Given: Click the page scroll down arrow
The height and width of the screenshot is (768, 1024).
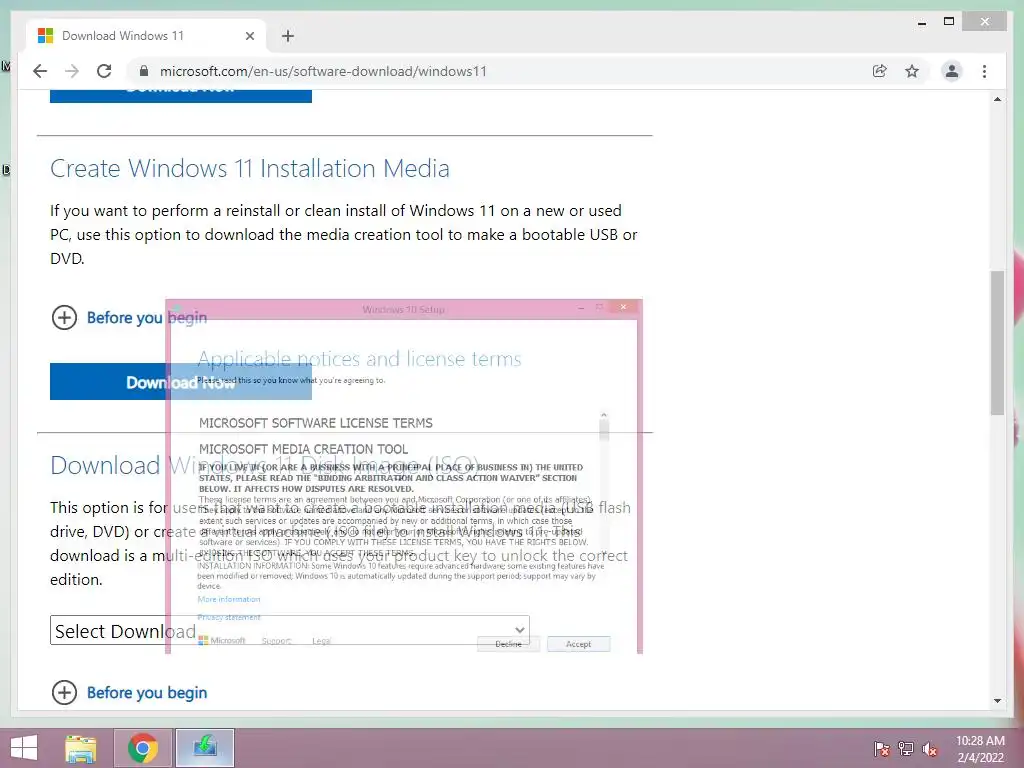Looking at the screenshot, I should (997, 700).
